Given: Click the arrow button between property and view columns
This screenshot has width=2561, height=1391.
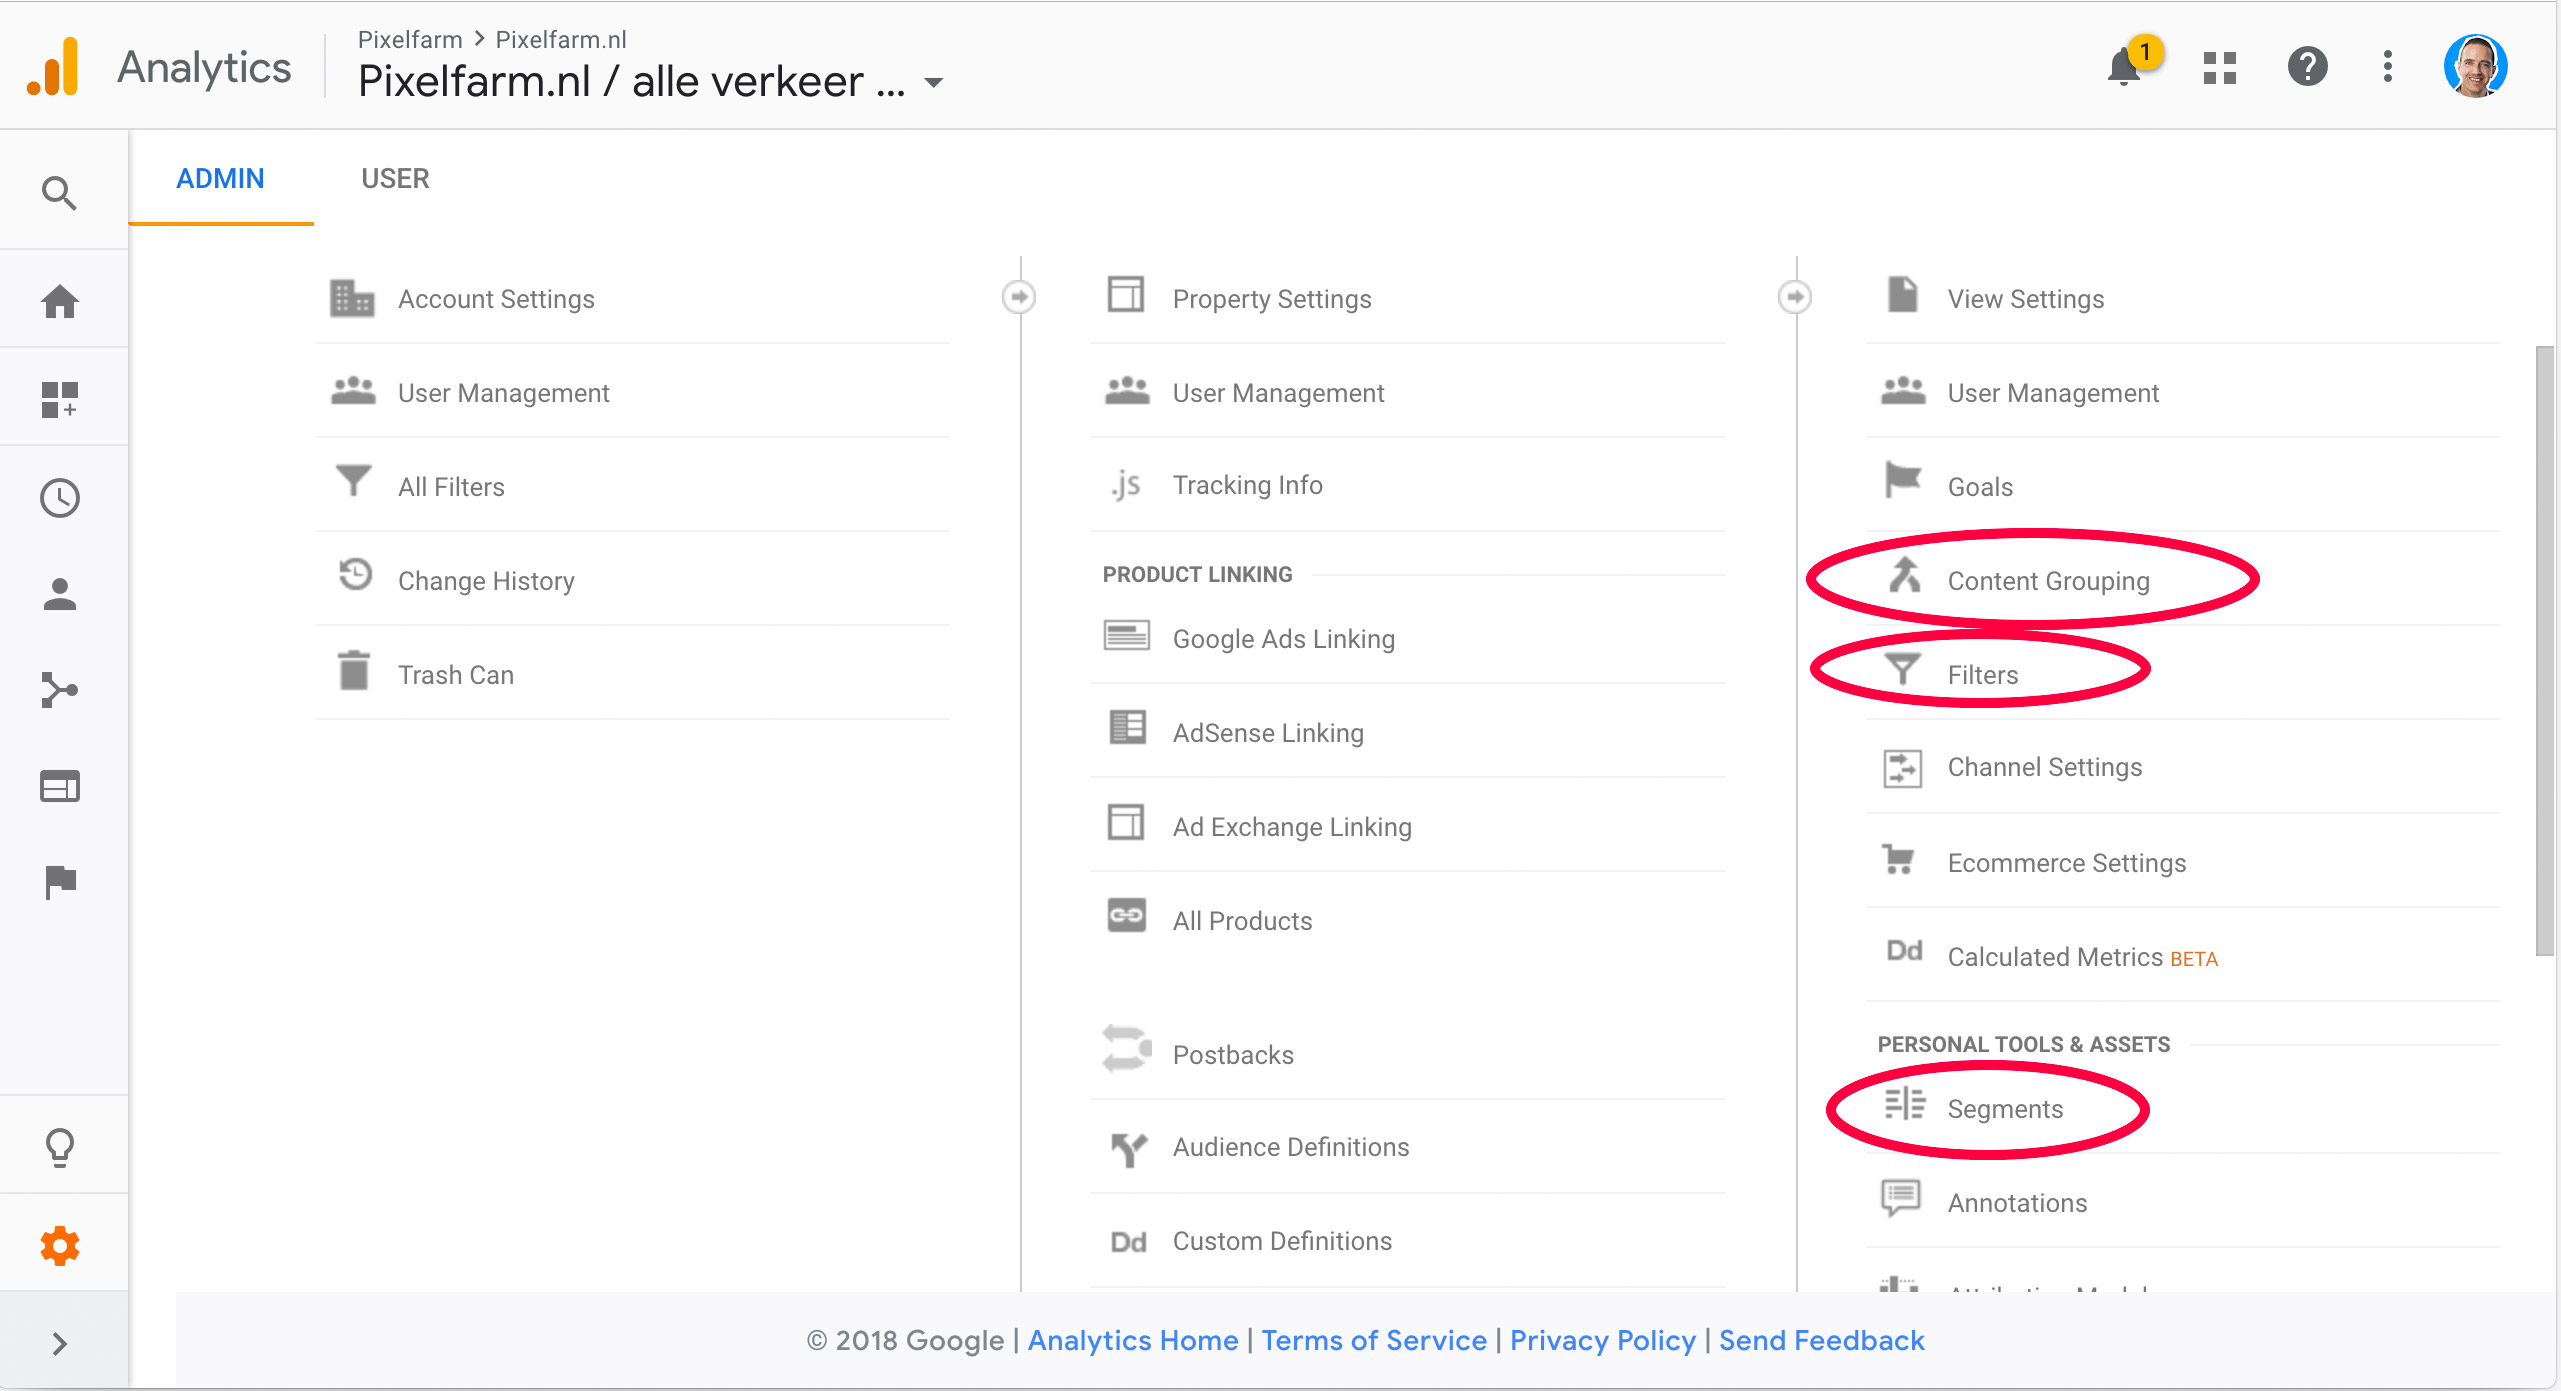Looking at the screenshot, I should click(1795, 297).
